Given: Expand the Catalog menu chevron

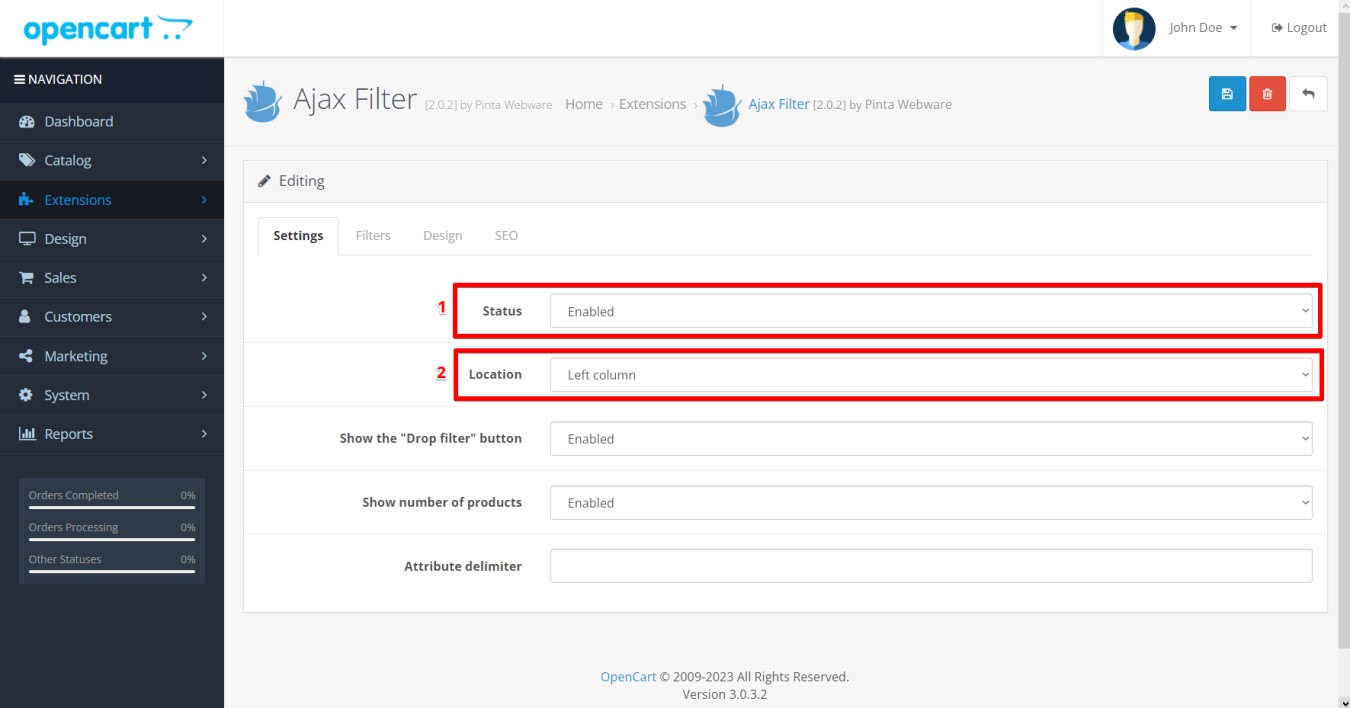Looking at the screenshot, I should pyautogui.click(x=204, y=161).
